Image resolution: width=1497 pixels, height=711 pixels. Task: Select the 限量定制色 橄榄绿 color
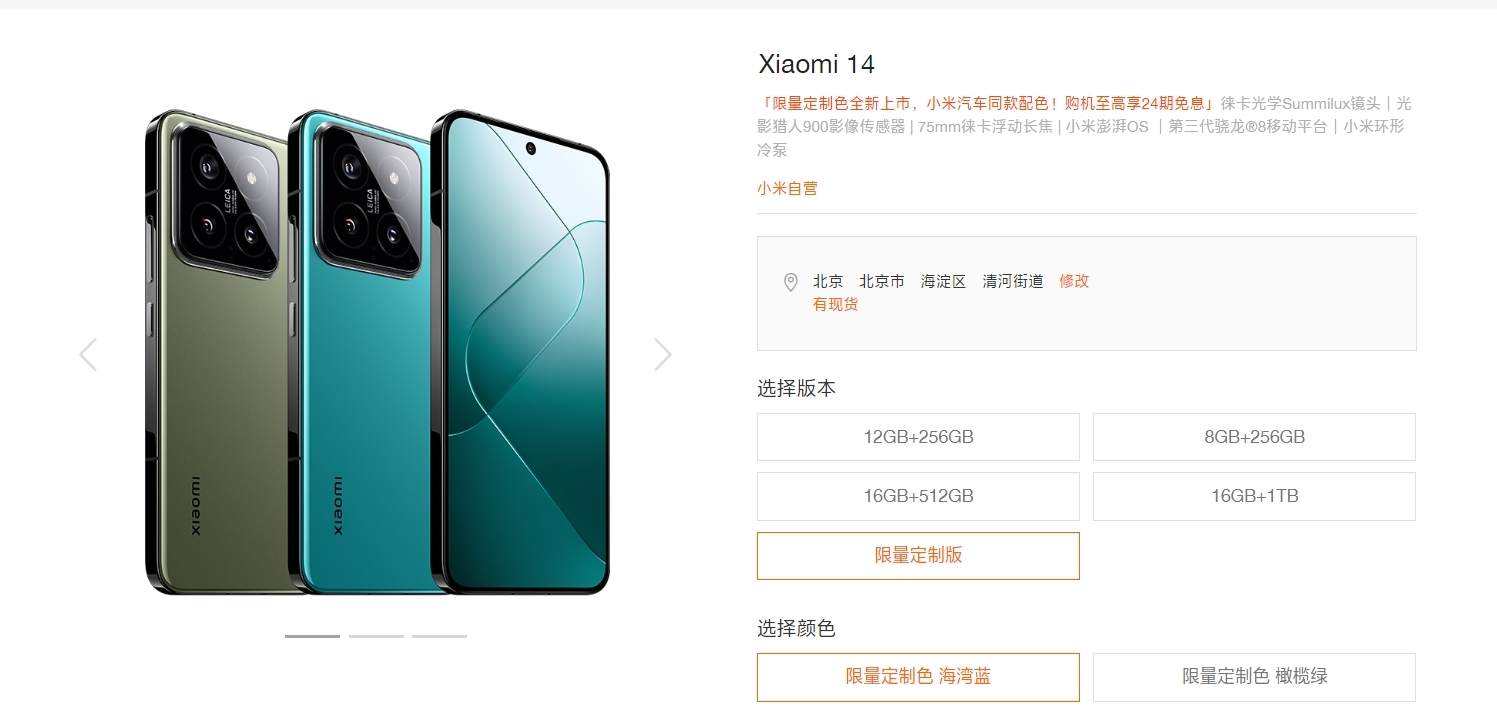click(x=1254, y=677)
